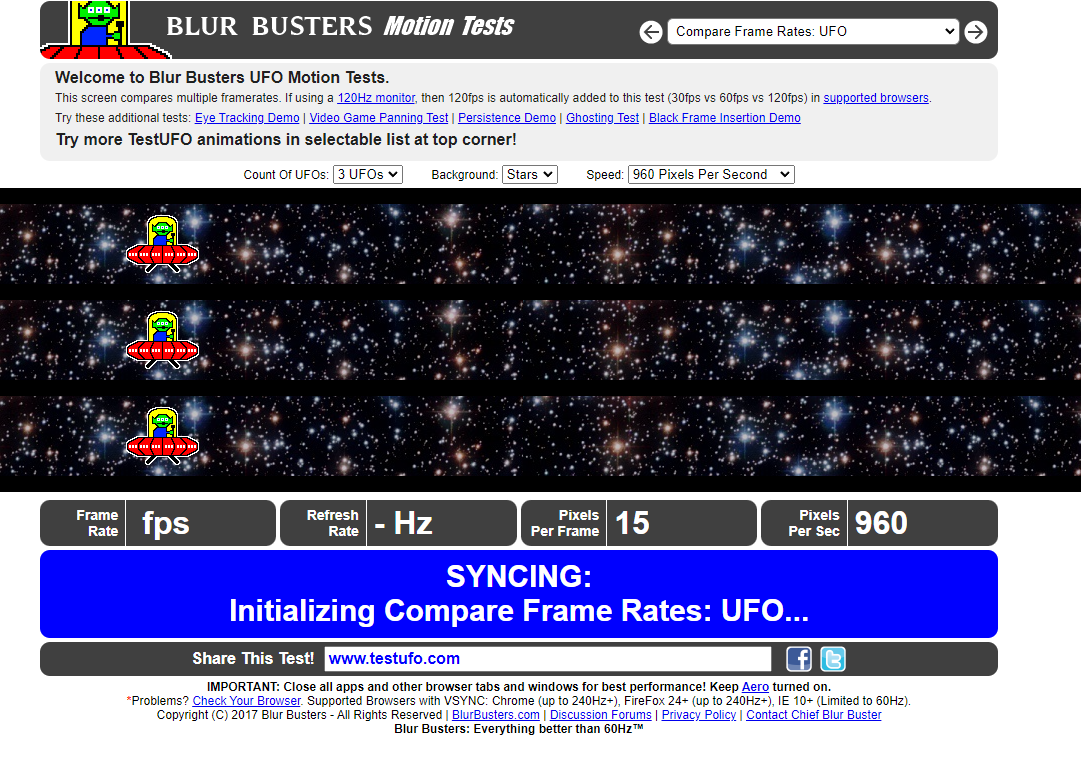This screenshot has height=757, width=1081.
Task: Visit the BlurBusters.com link
Action: click(x=496, y=715)
